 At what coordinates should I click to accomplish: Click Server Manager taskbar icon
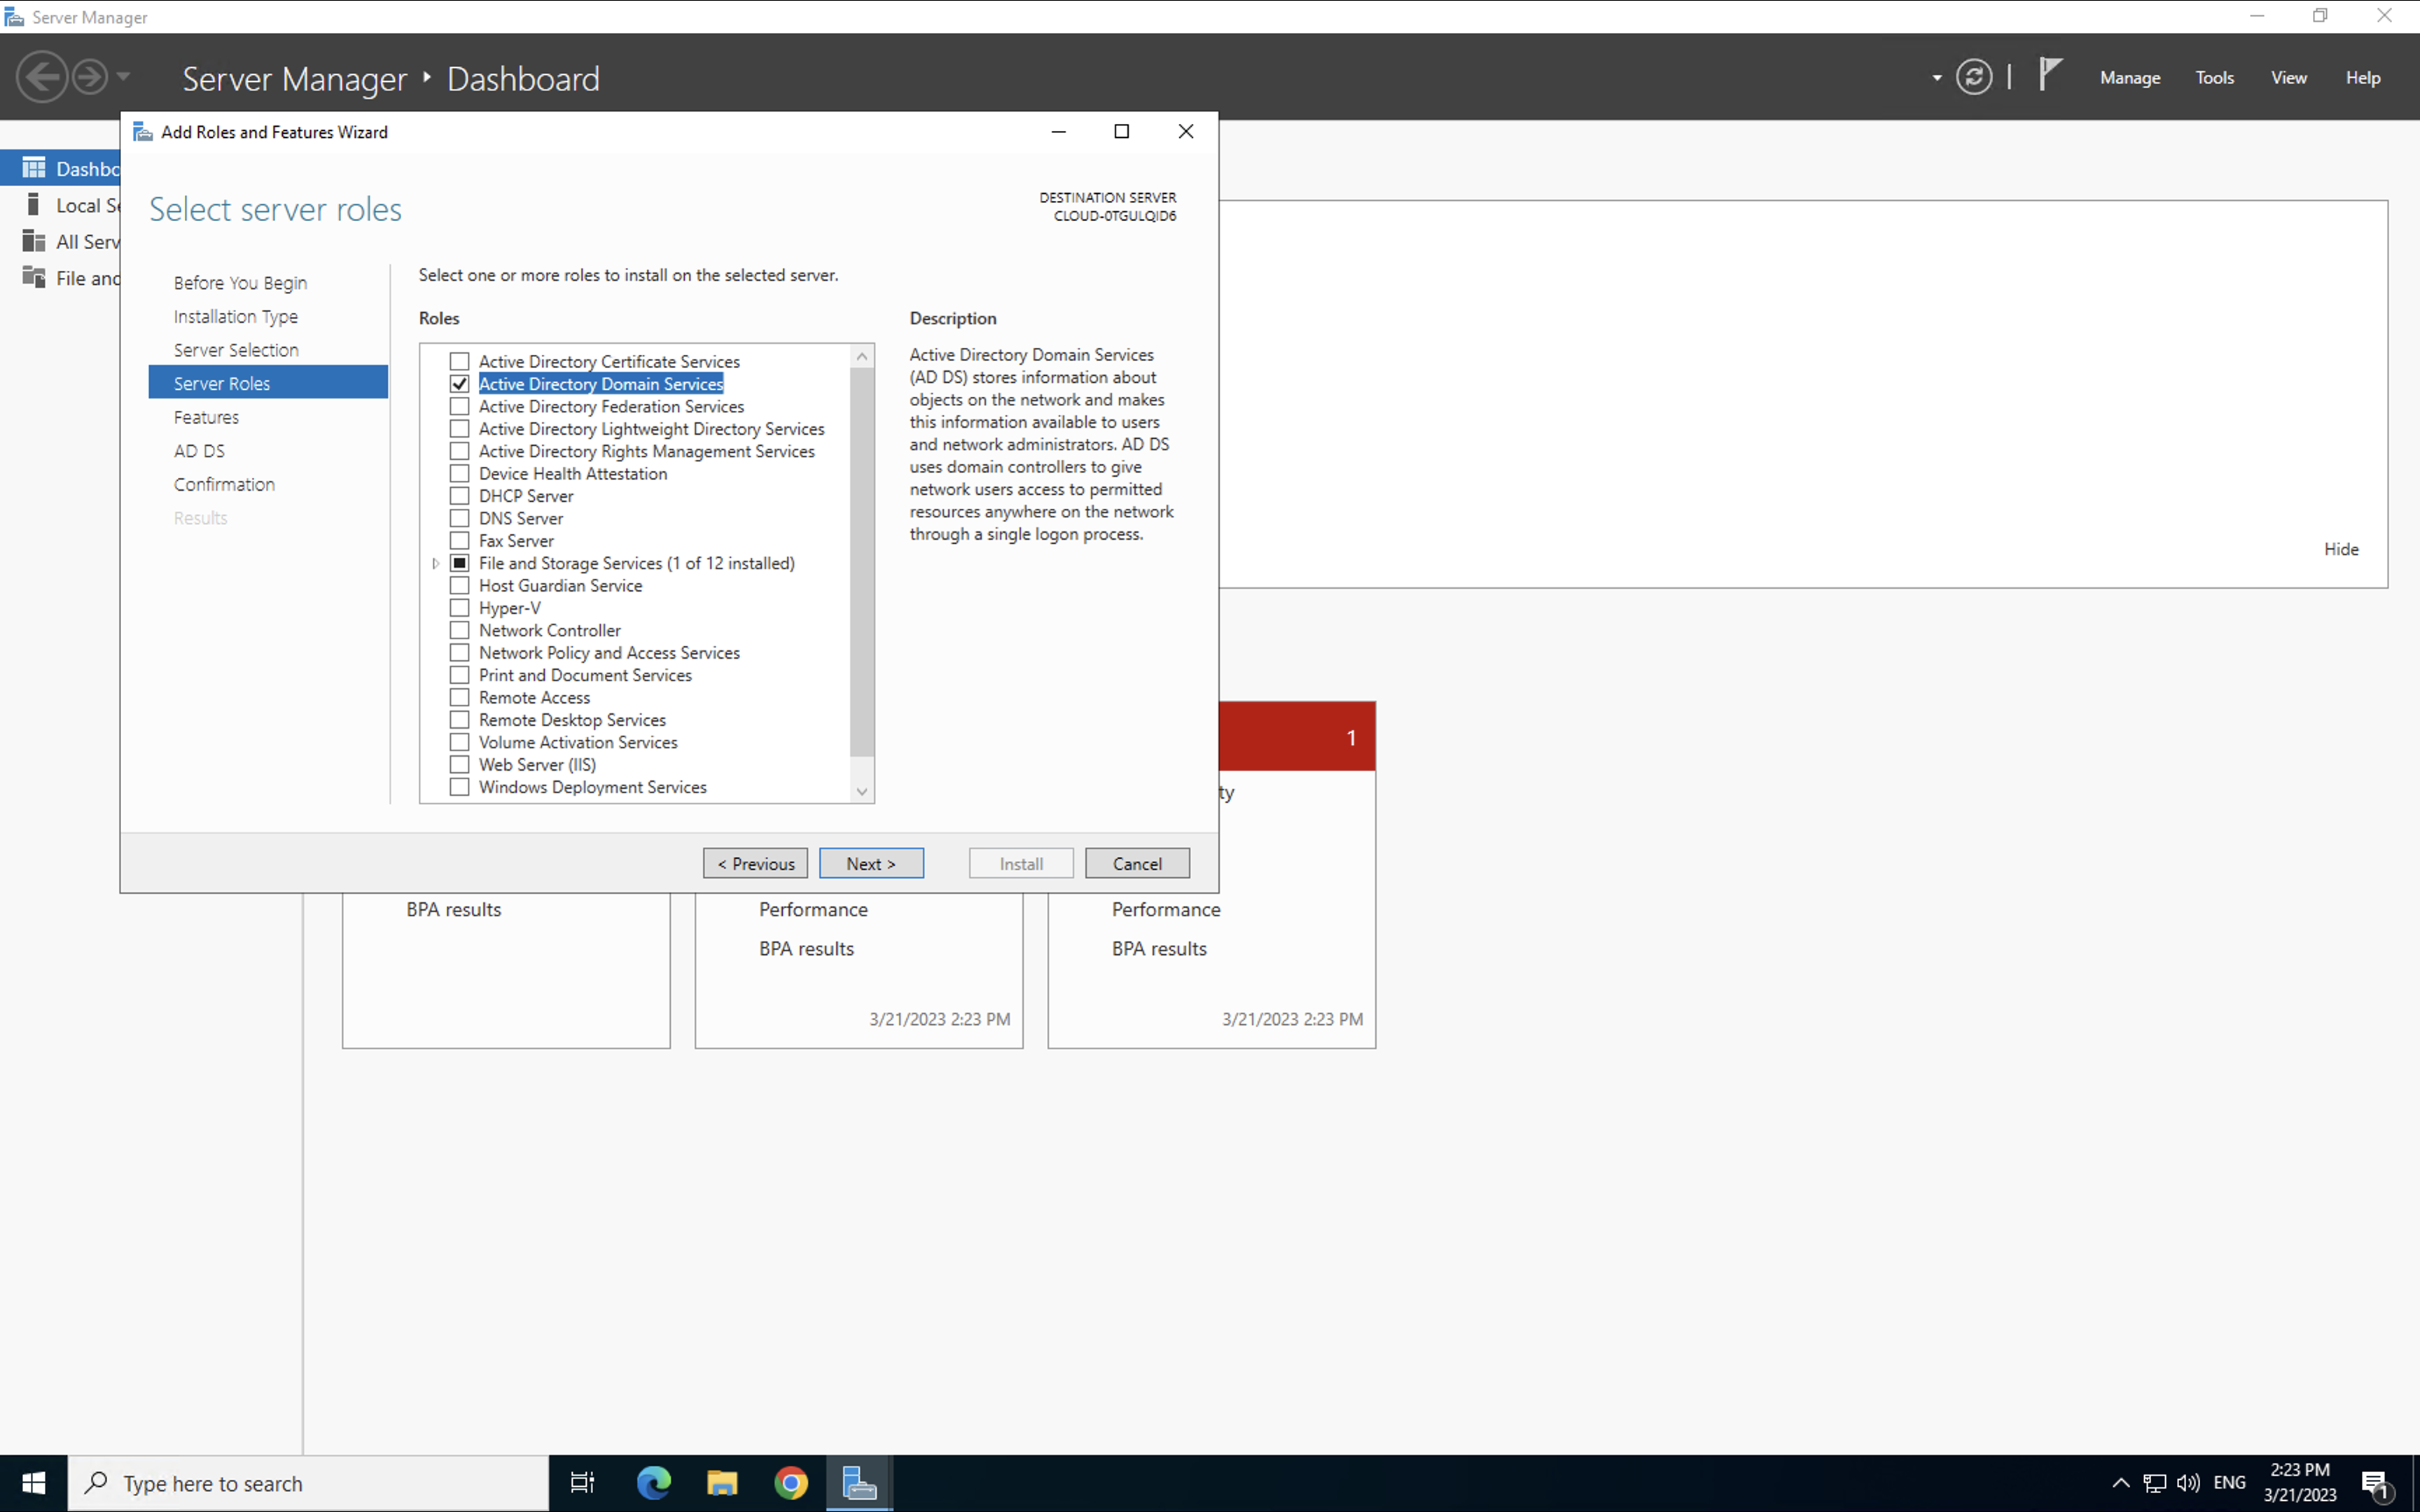pos(859,1483)
